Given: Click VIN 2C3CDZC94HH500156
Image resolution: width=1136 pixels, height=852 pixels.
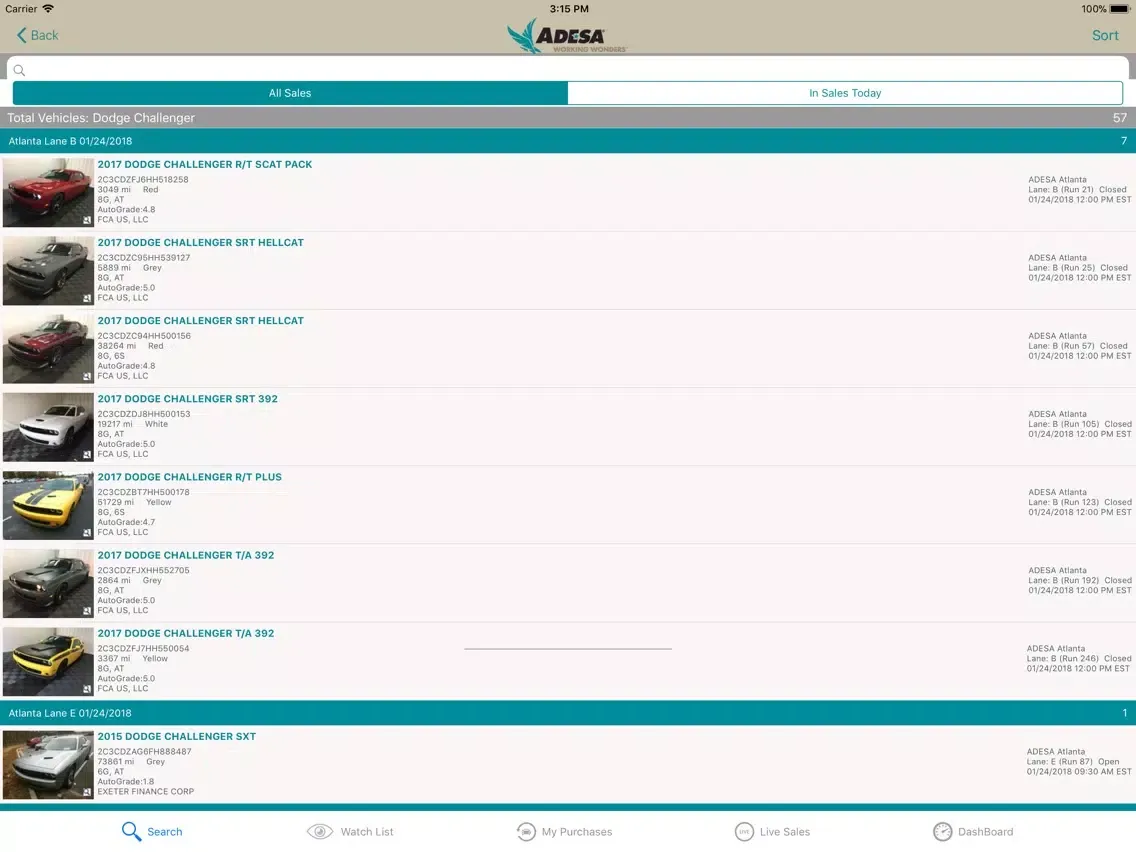Looking at the screenshot, I should pyautogui.click(x=144, y=336).
